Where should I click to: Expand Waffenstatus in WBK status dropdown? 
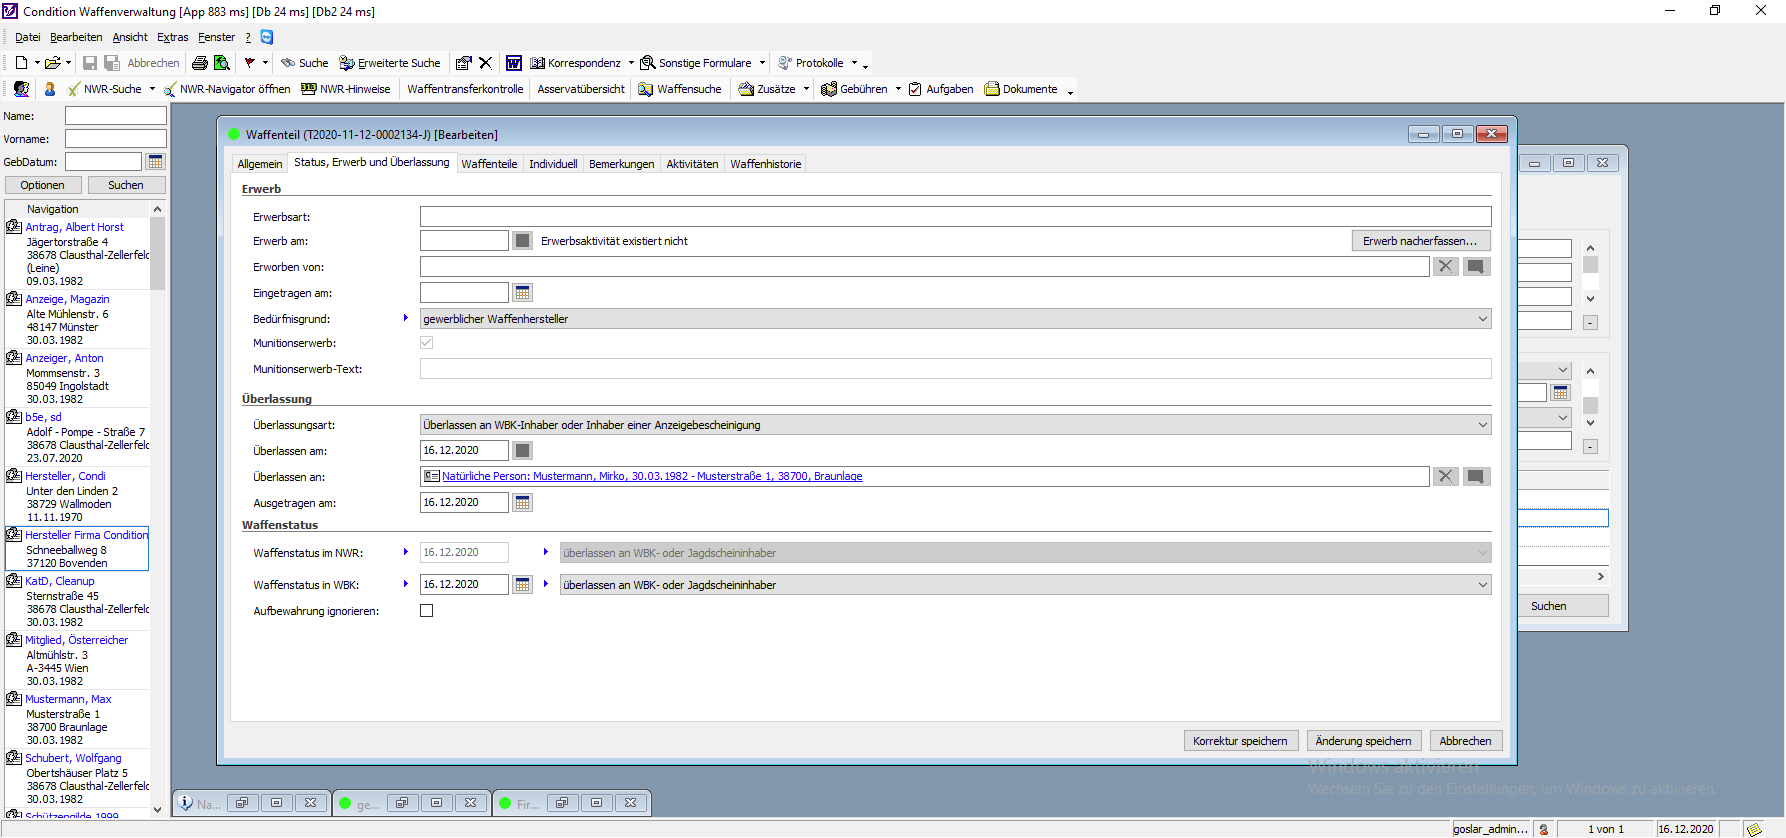1482,585
